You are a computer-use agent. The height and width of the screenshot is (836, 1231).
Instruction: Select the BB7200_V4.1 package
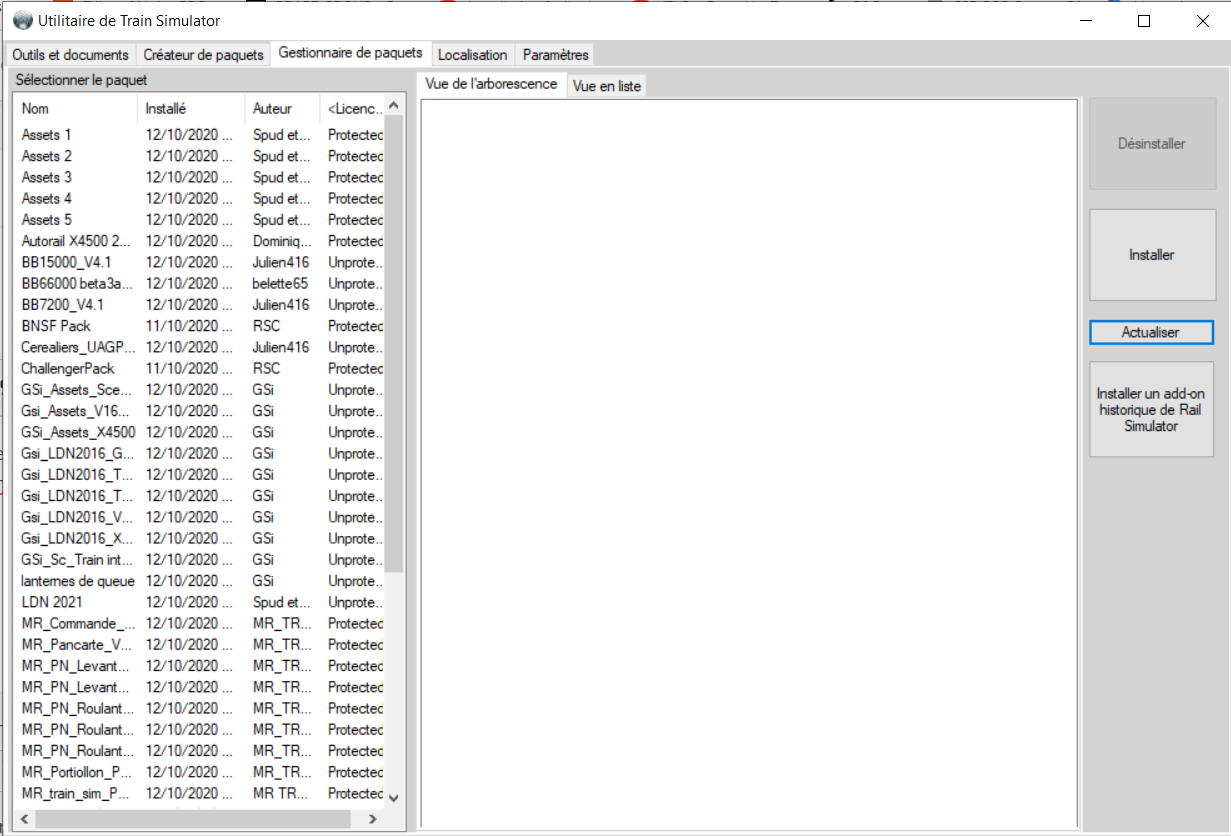tap(199, 305)
